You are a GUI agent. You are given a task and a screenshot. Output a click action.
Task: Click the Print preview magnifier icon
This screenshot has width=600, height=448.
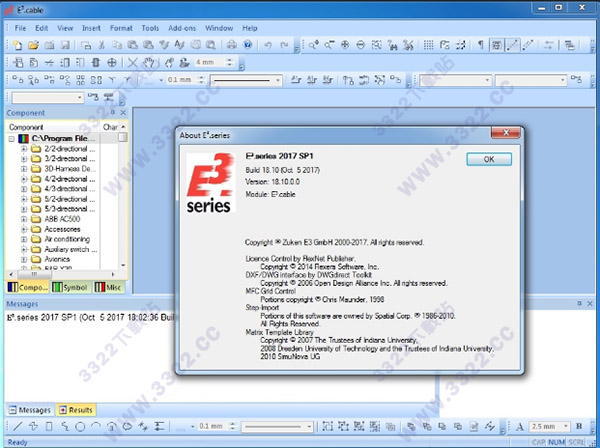click(211, 45)
